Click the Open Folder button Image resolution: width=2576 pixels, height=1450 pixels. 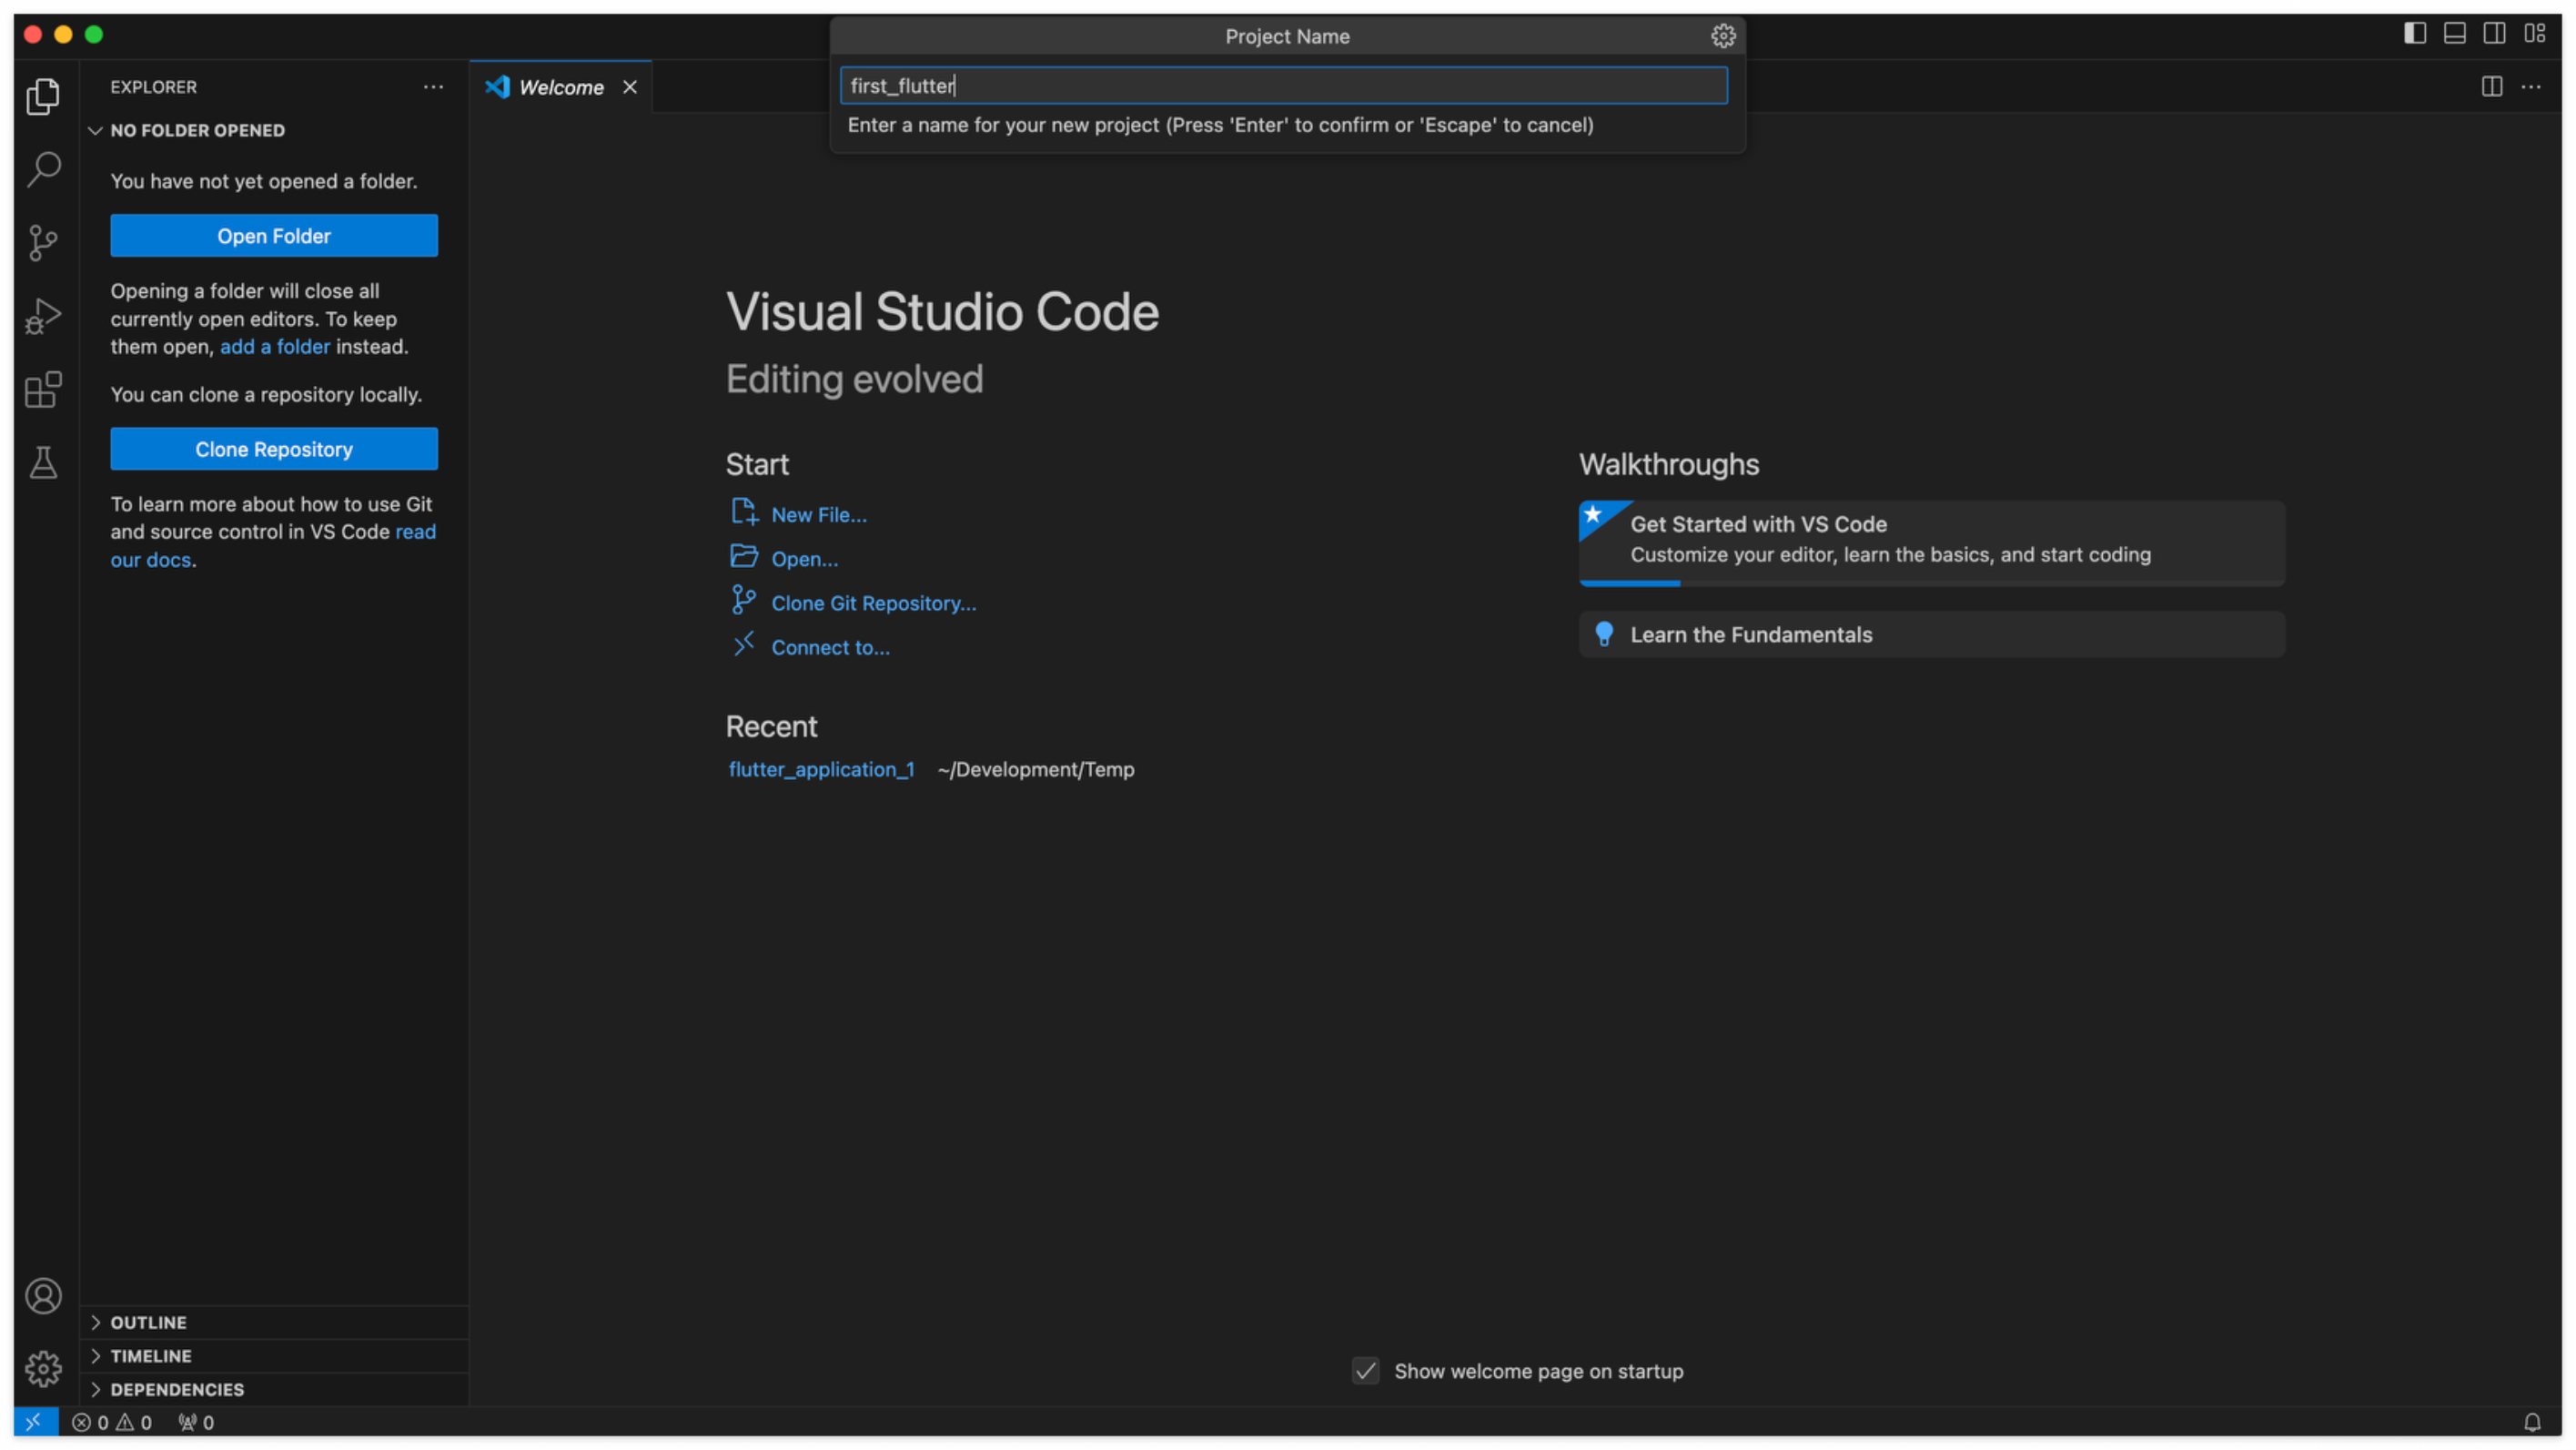[274, 236]
